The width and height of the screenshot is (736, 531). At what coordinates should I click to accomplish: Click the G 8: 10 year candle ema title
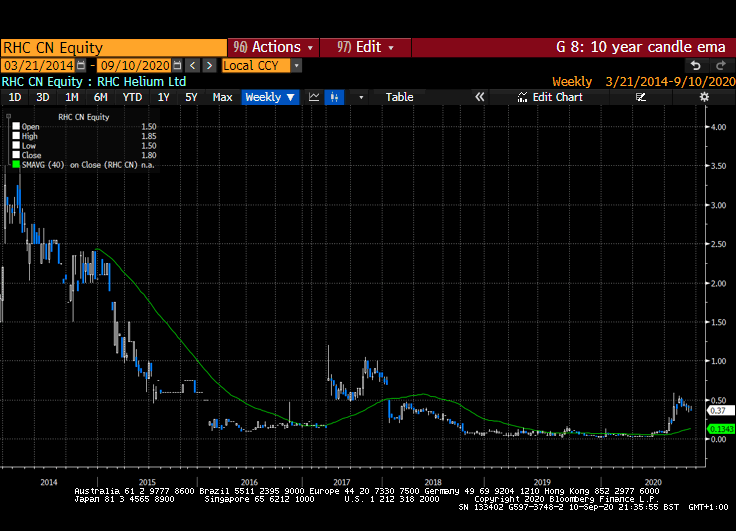click(641, 47)
